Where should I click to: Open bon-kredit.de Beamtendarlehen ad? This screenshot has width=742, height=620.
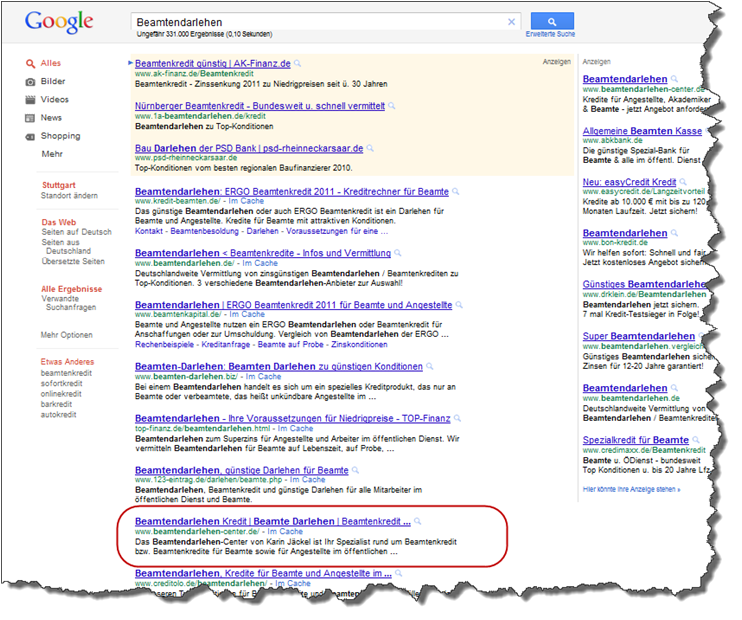pos(625,233)
